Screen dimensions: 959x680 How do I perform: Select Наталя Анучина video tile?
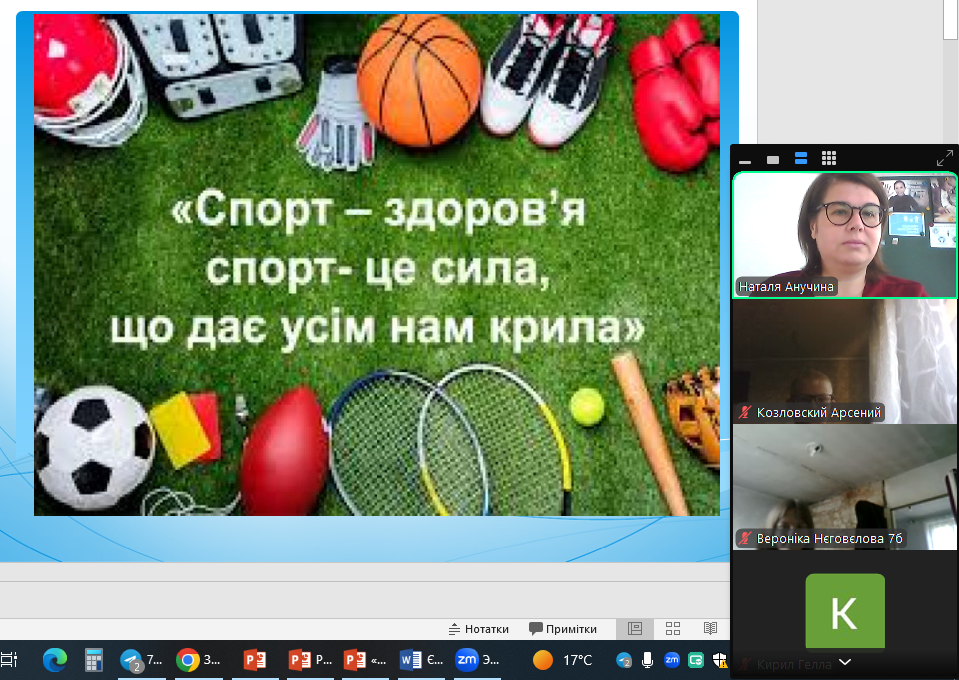(845, 235)
